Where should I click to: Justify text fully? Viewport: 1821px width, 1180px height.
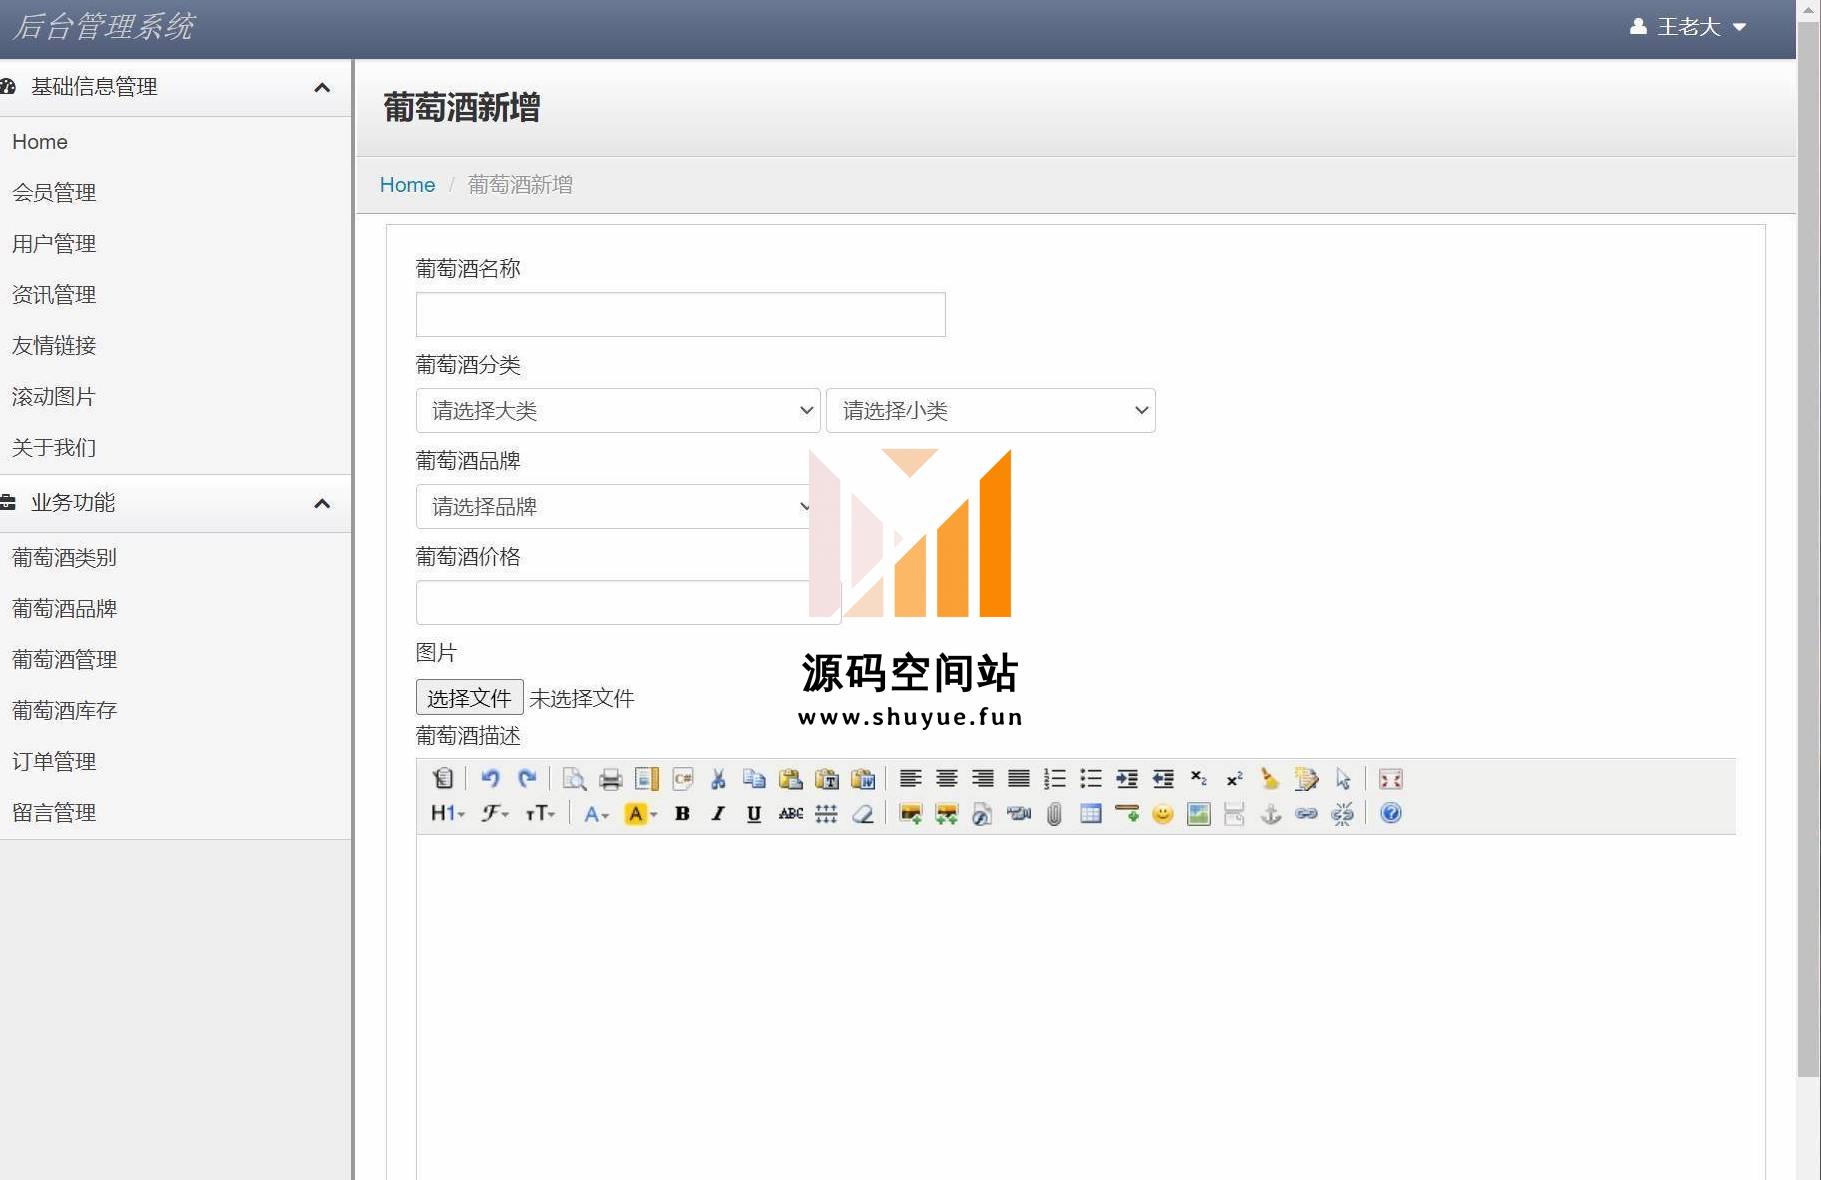(x=1018, y=779)
